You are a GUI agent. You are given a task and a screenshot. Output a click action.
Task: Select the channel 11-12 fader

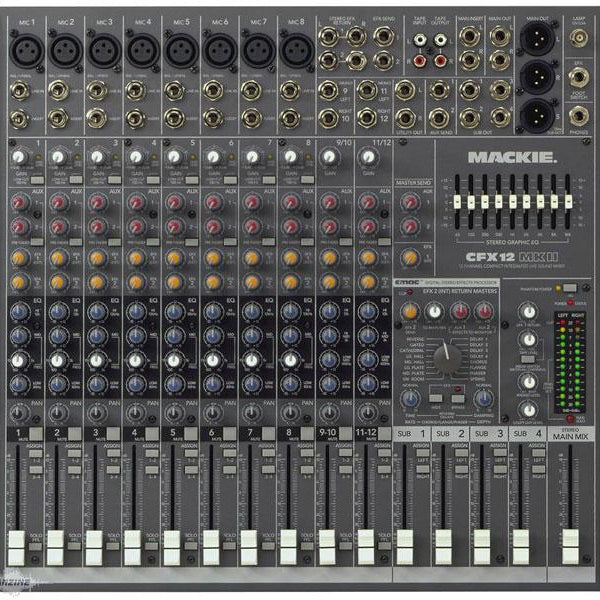click(365, 547)
